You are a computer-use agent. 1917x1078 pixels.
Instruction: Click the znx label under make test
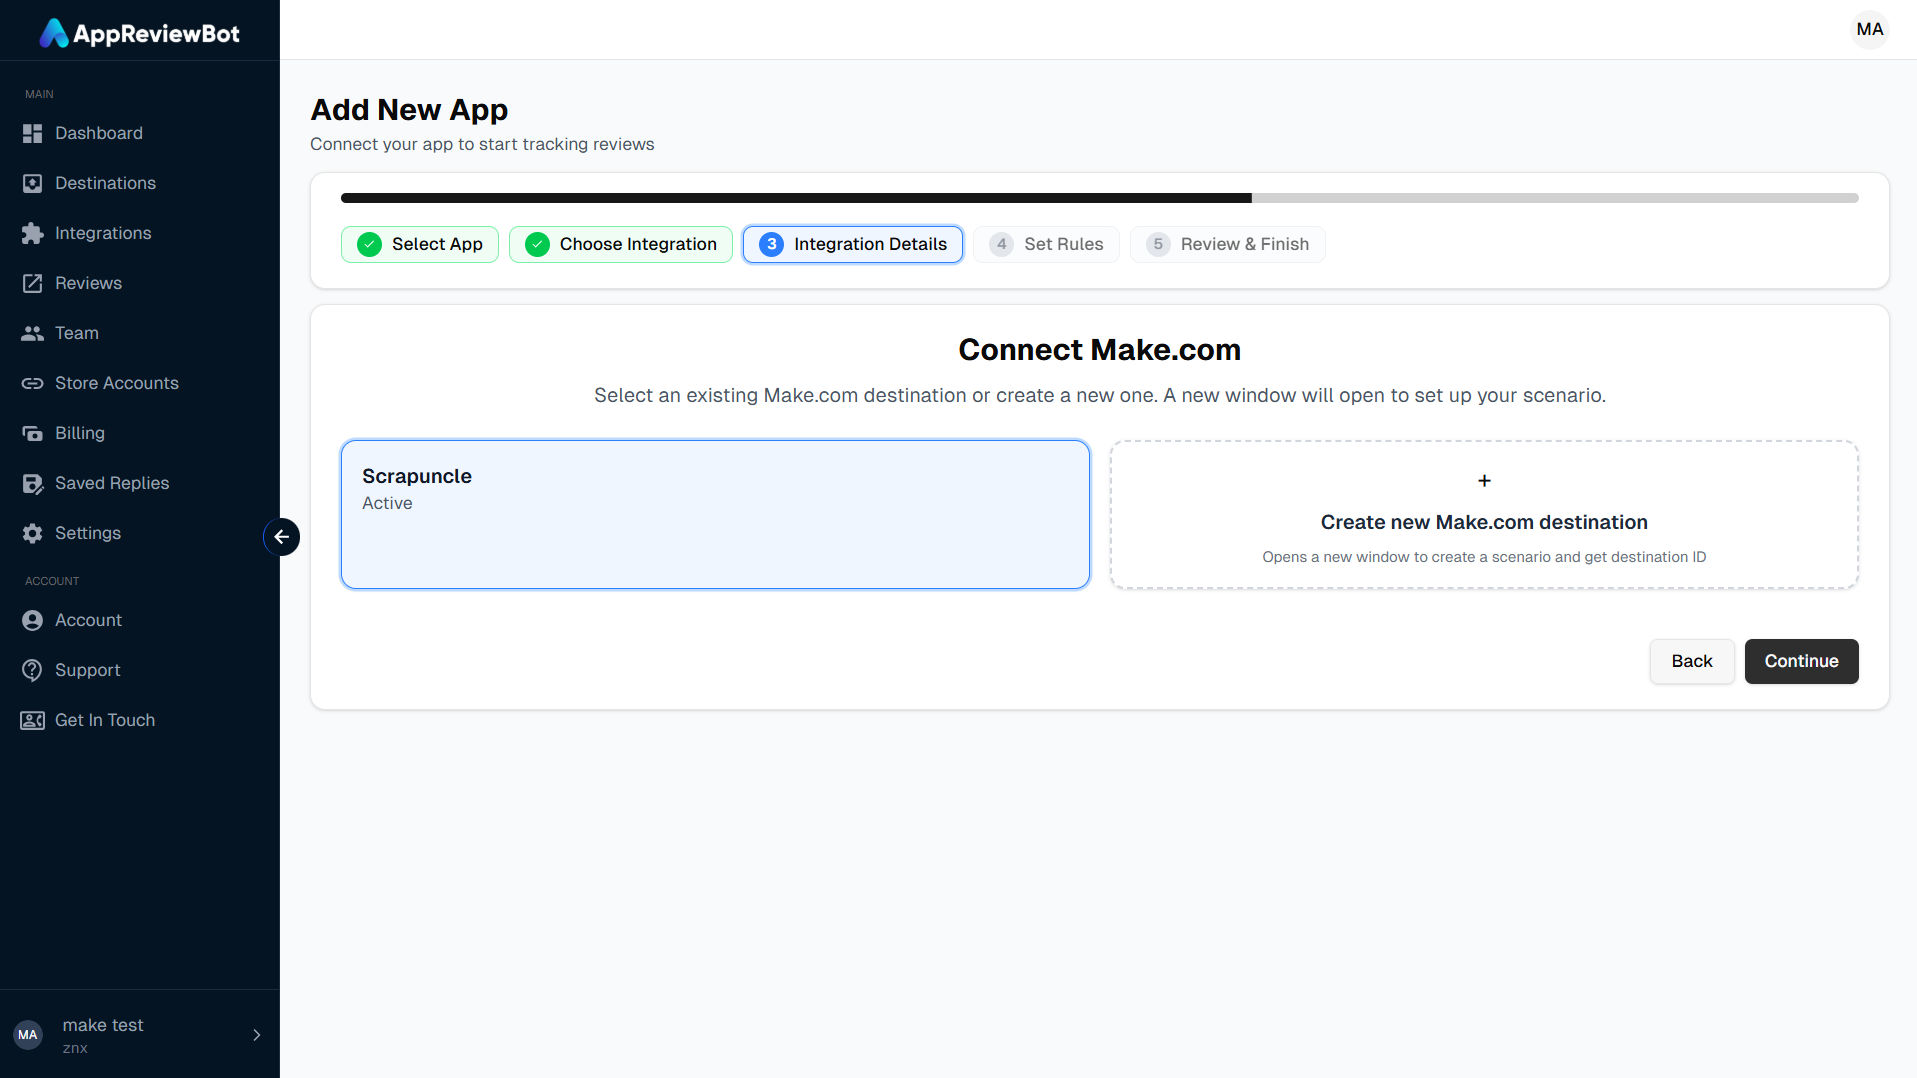click(x=75, y=1049)
